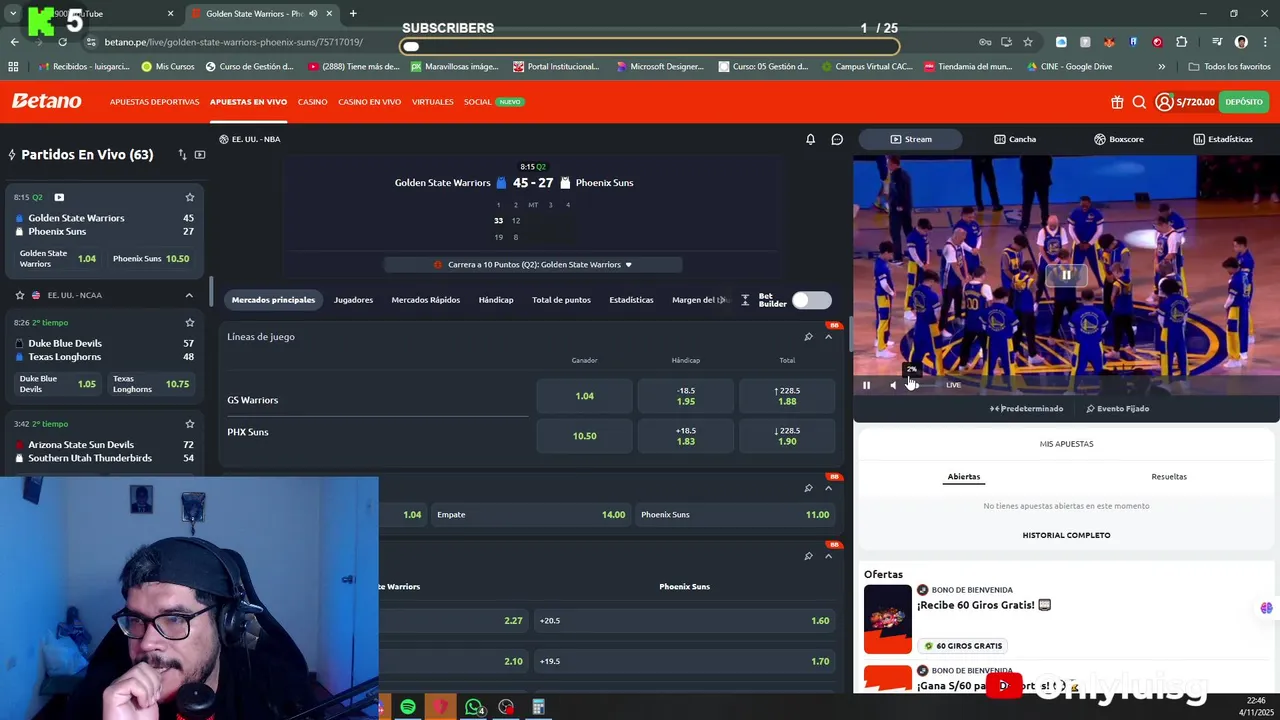Open the Estadísticas market tab
The width and height of the screenshot is (1280, 720).
[x=631, y=300]
